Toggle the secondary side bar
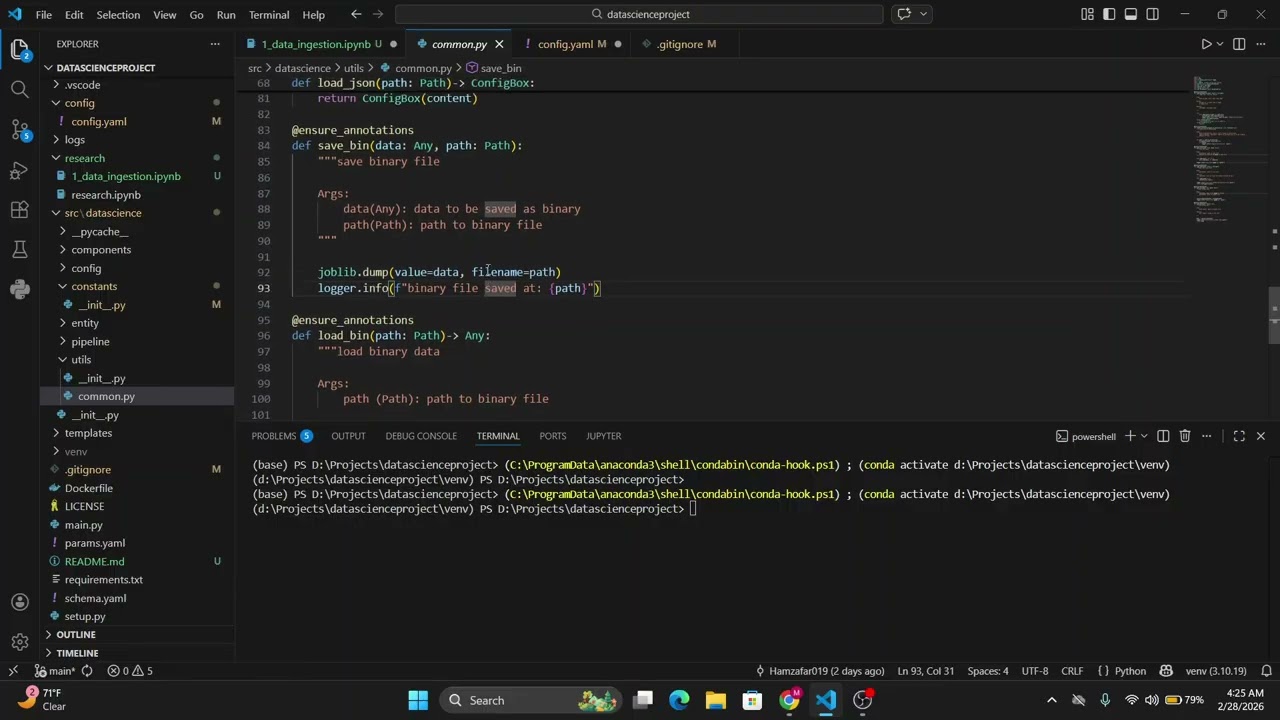The height and width of the screenshot is (720, 1280). tap(1153, 14)
